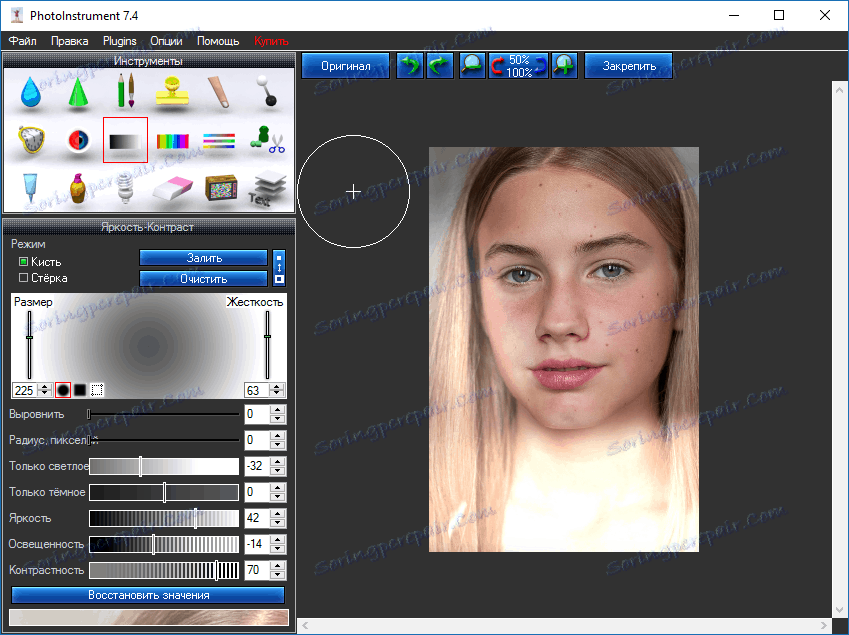Open the Файл menu
Viewport: 849px width, 635px height.
point(23,41)
